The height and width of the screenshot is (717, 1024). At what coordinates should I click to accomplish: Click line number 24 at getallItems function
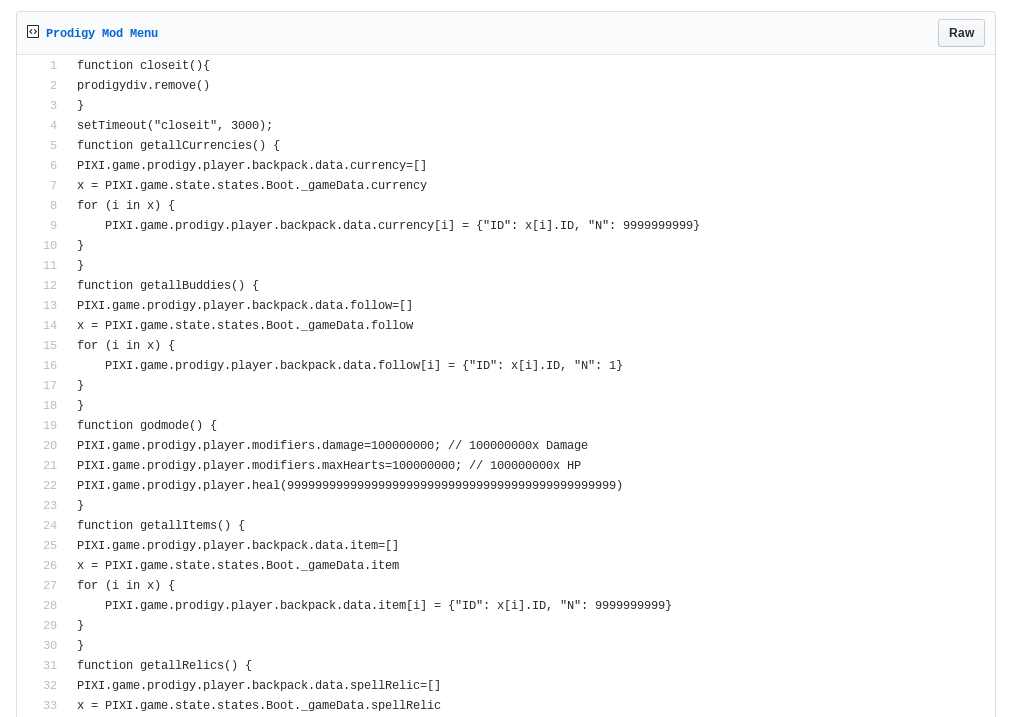tap(49, 526)
